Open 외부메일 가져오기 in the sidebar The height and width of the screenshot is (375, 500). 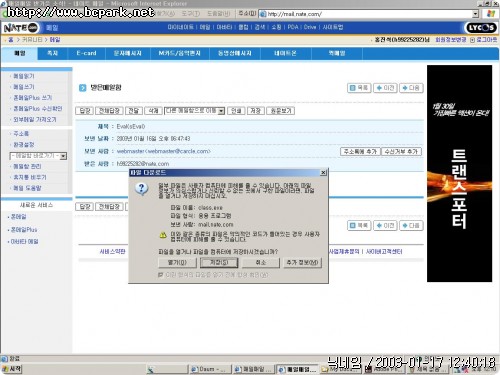click(x=35, y=120)
